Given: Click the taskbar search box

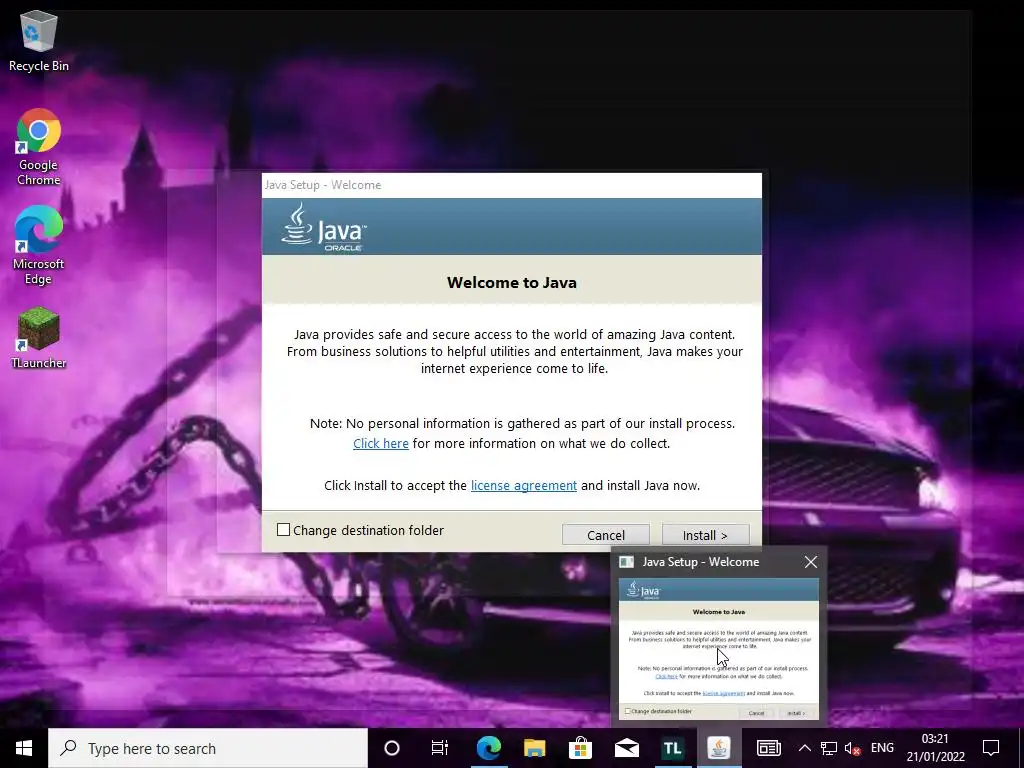Looking at the screenshot, I should point(208,748).
